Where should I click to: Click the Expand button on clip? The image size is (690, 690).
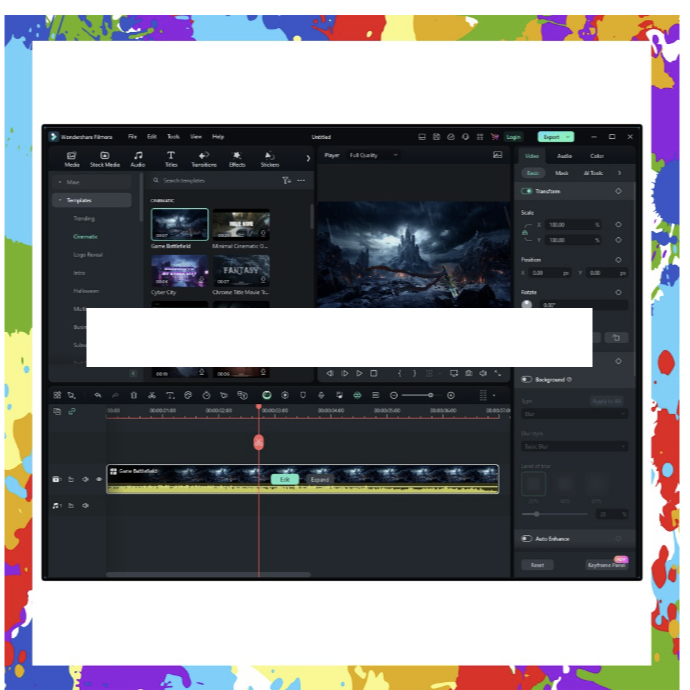[319, 480]
